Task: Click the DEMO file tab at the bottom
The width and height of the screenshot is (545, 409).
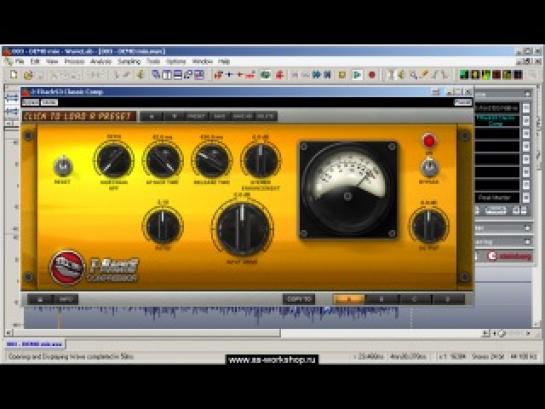Action: (x=34, y=344)
